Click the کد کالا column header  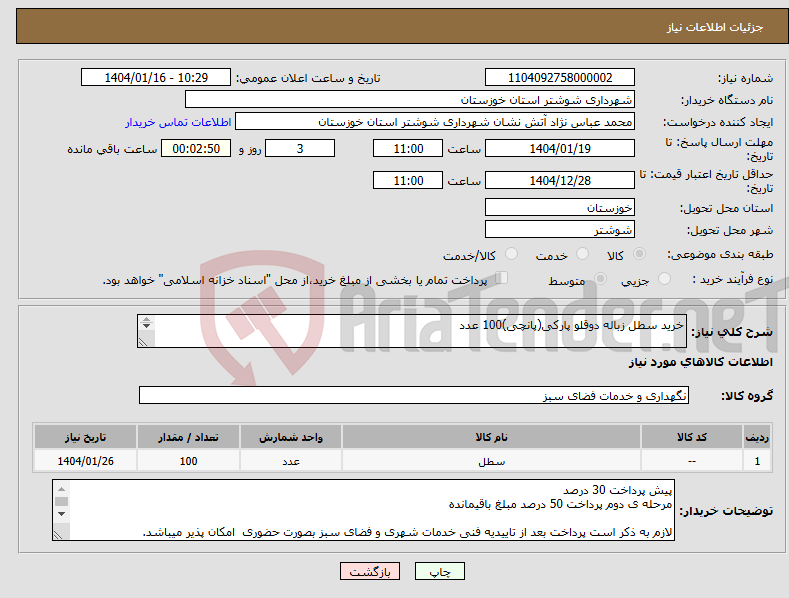tap(691, 437)
